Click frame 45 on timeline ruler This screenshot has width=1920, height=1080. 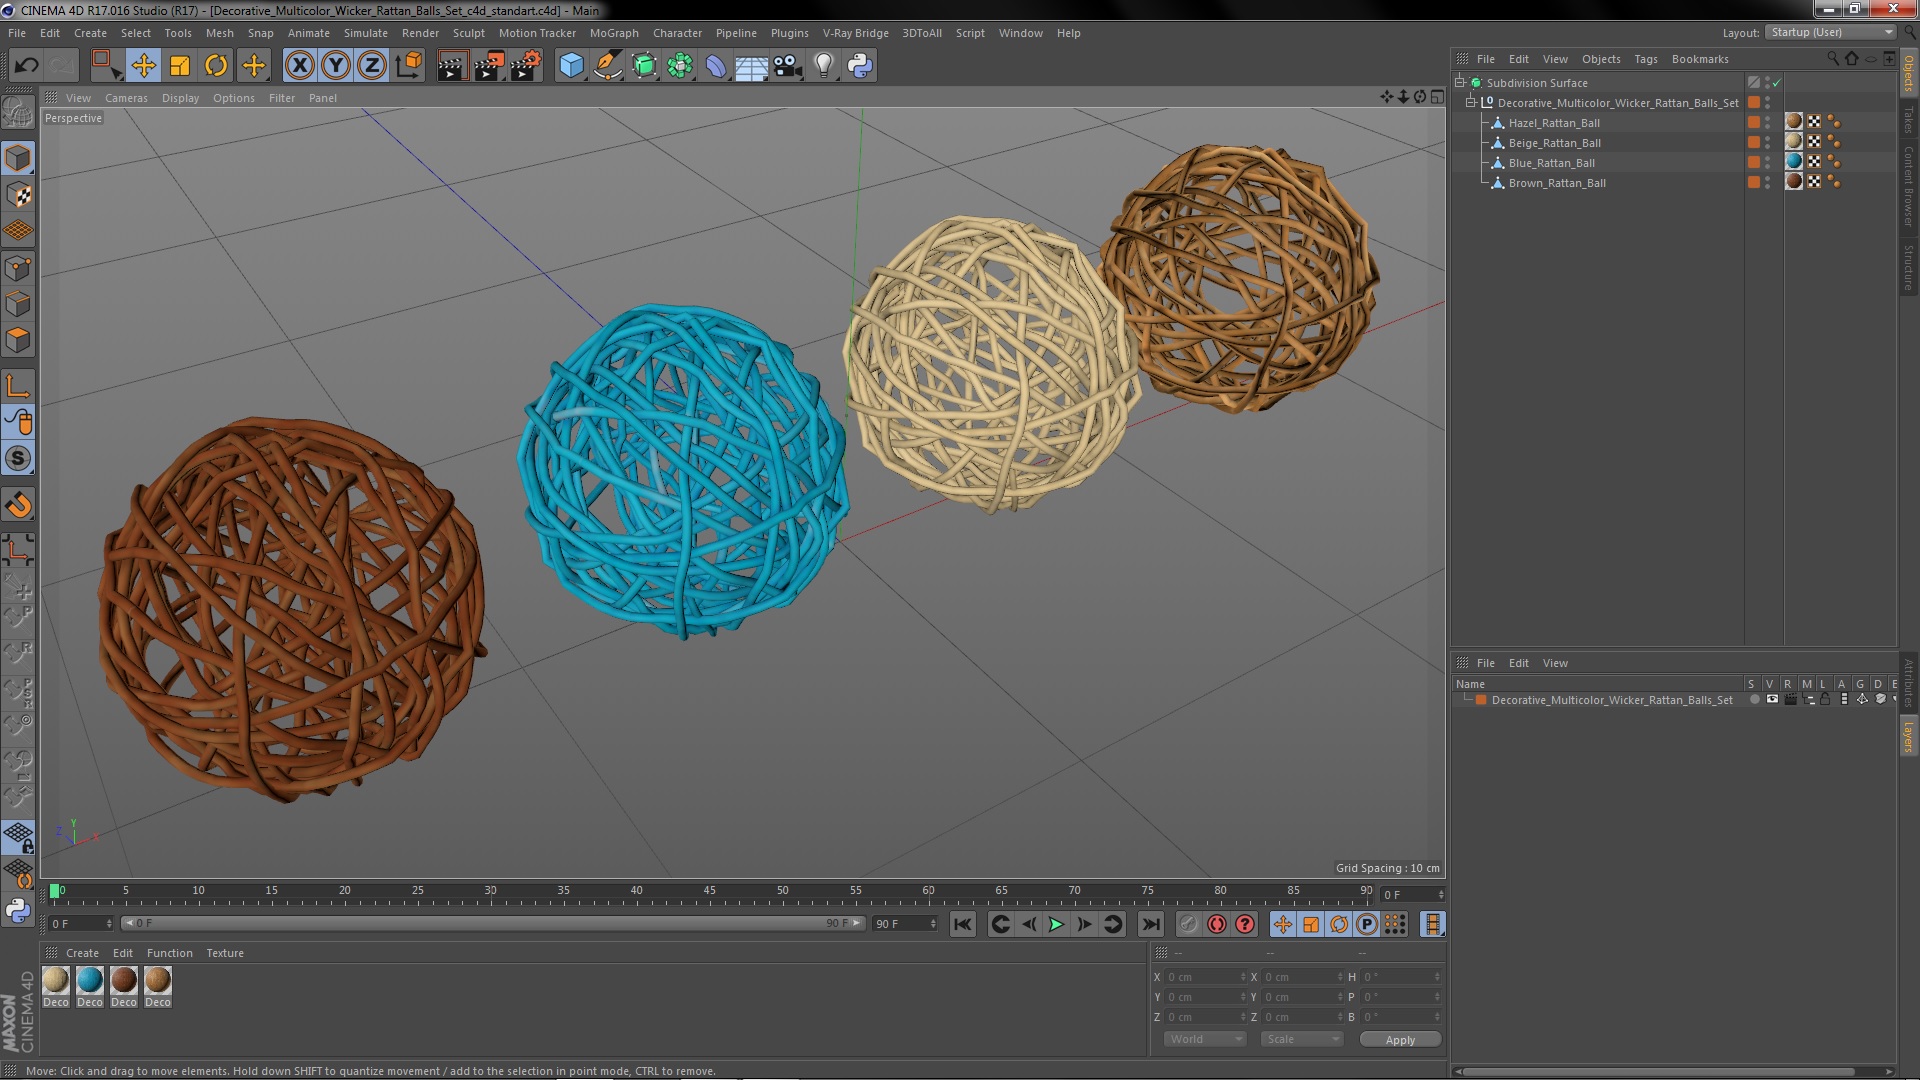(x=709, y=890)
